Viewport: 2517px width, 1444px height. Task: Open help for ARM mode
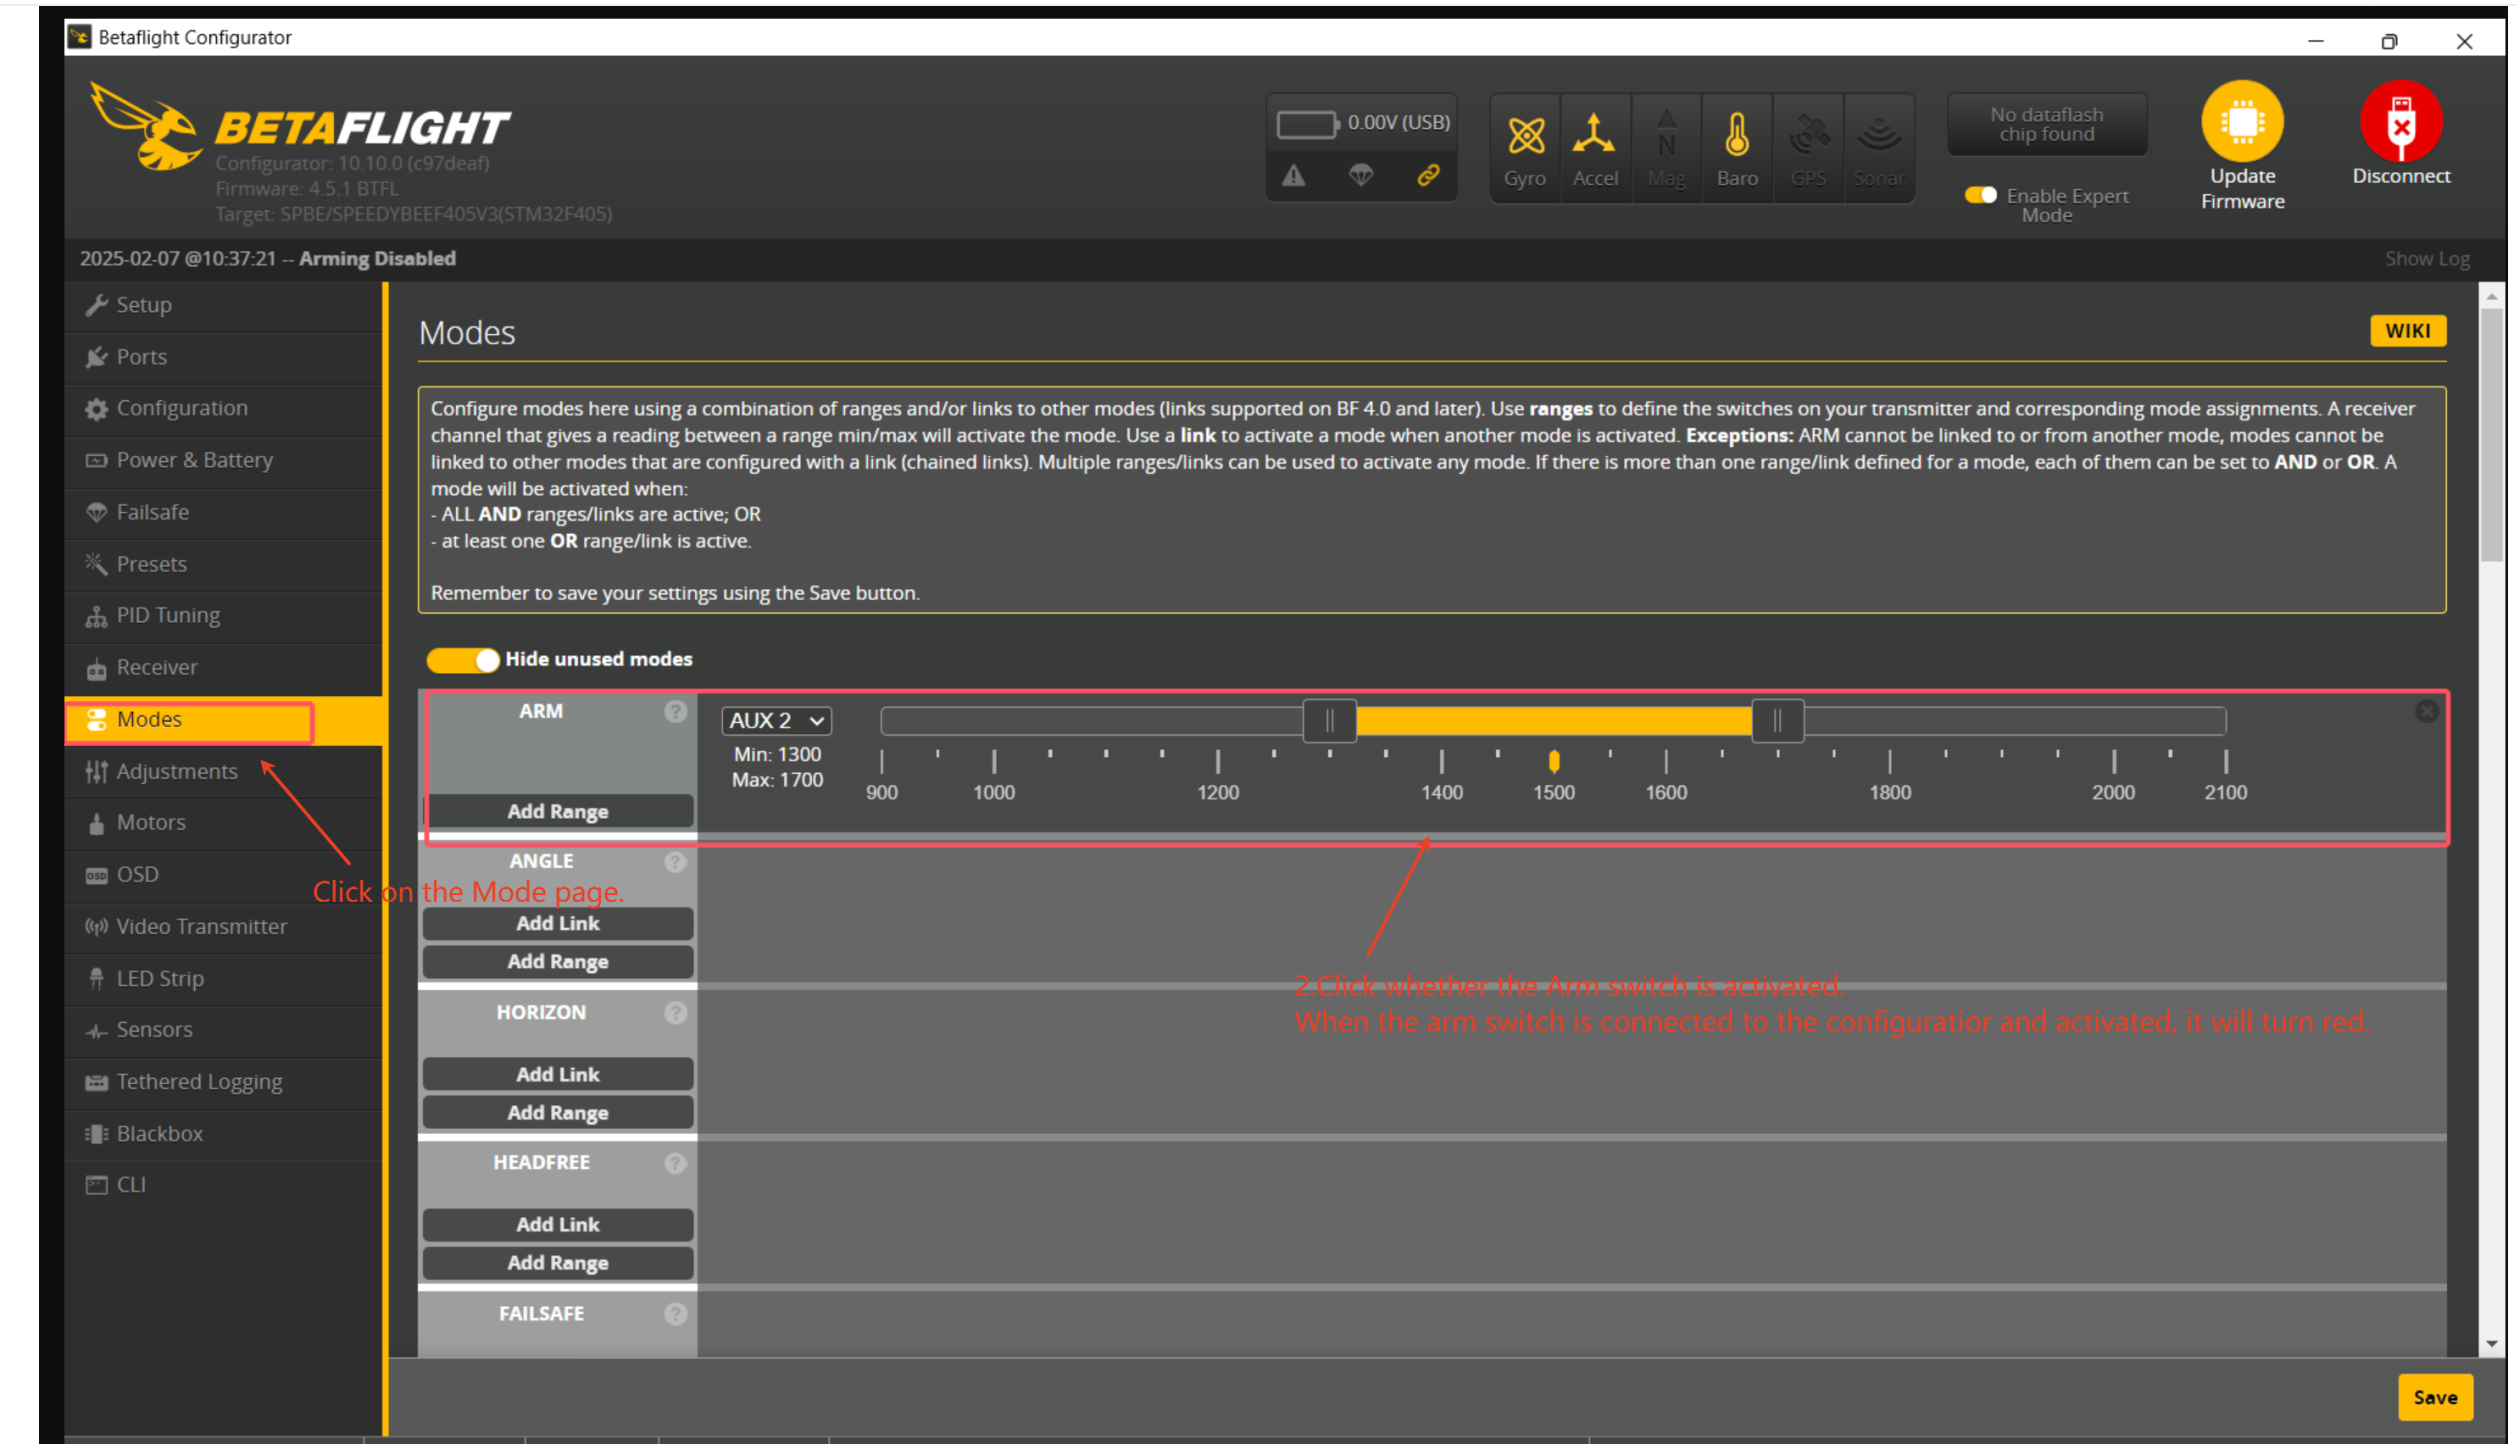676,712
